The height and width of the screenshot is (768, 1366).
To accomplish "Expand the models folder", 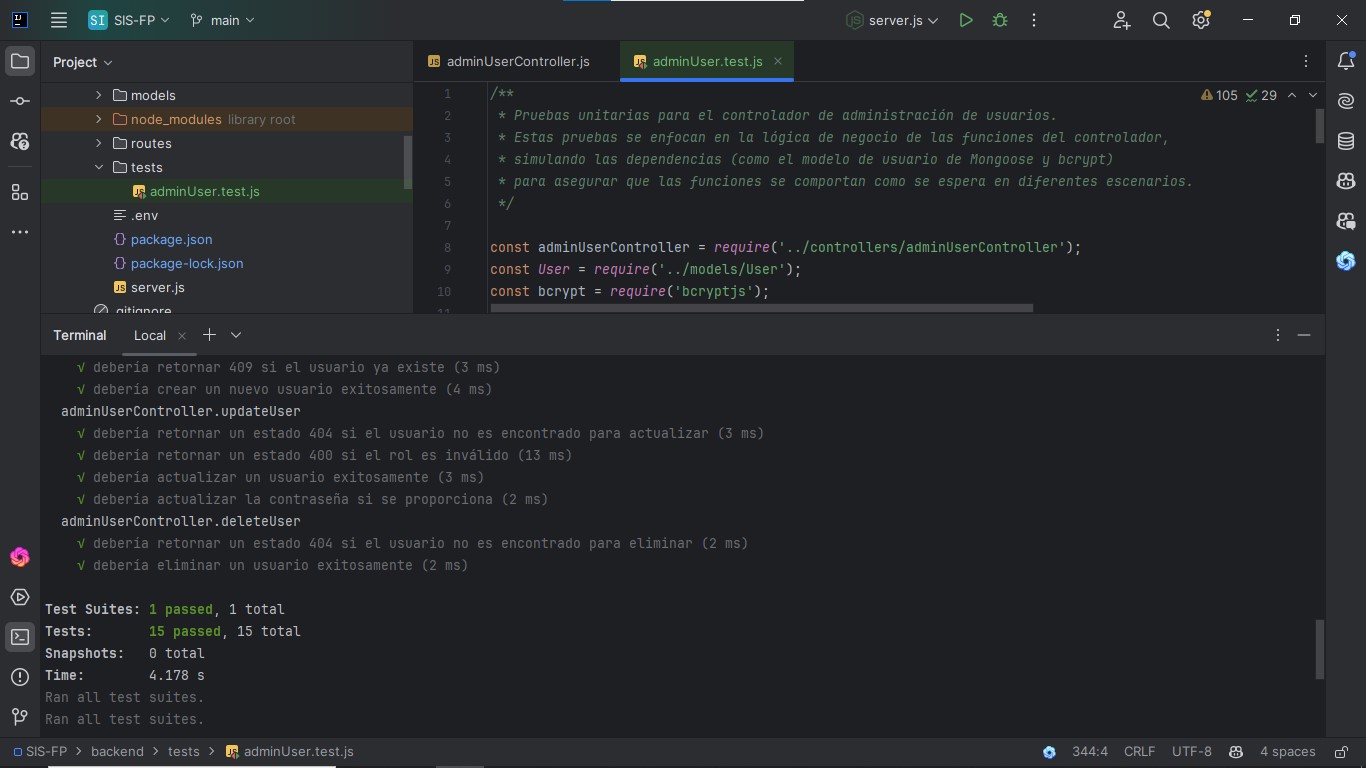I will coord(98,95).
